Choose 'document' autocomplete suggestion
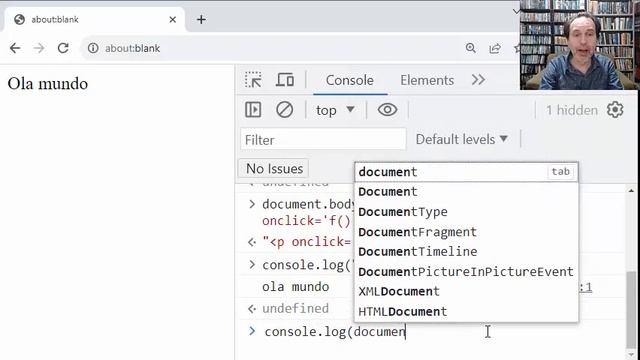Viewport: 640px width, 360px height. tap(467, 172)
